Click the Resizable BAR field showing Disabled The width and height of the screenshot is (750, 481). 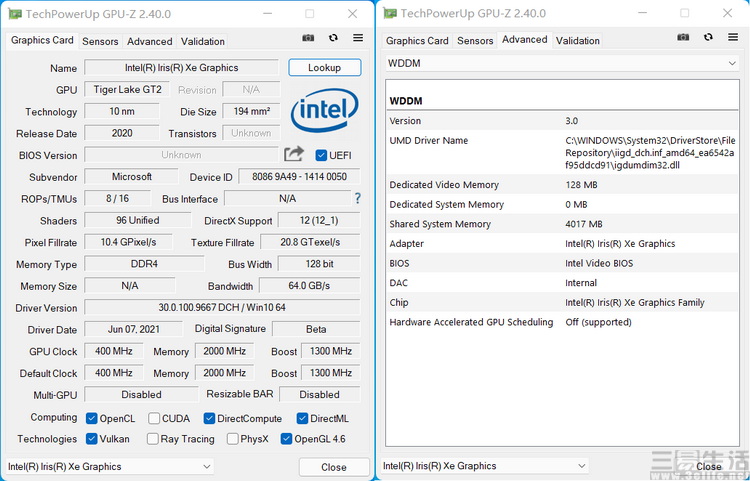tap(320, 394)
